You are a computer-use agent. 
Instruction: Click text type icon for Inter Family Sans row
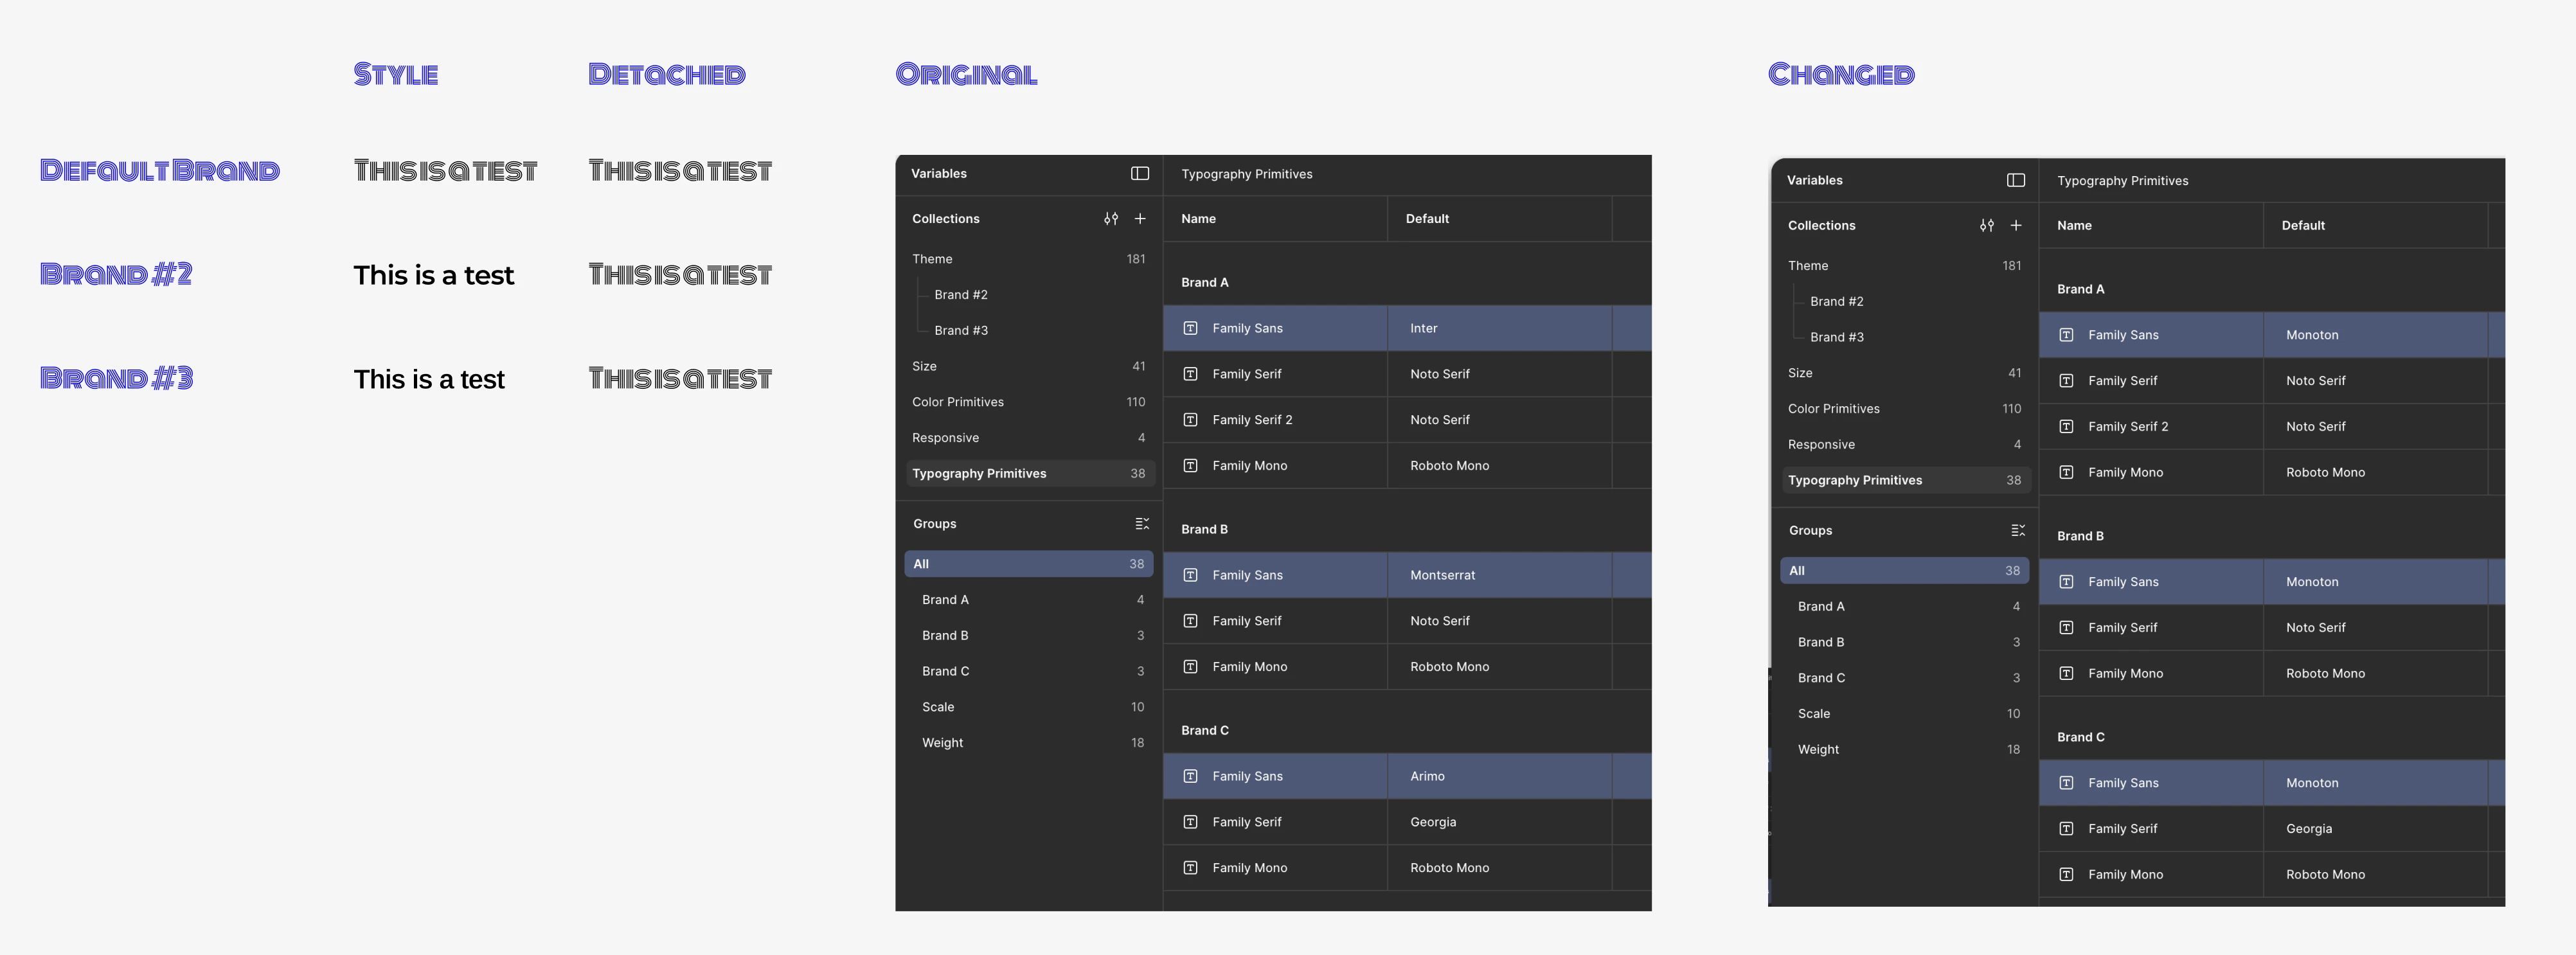(1190, 328)
